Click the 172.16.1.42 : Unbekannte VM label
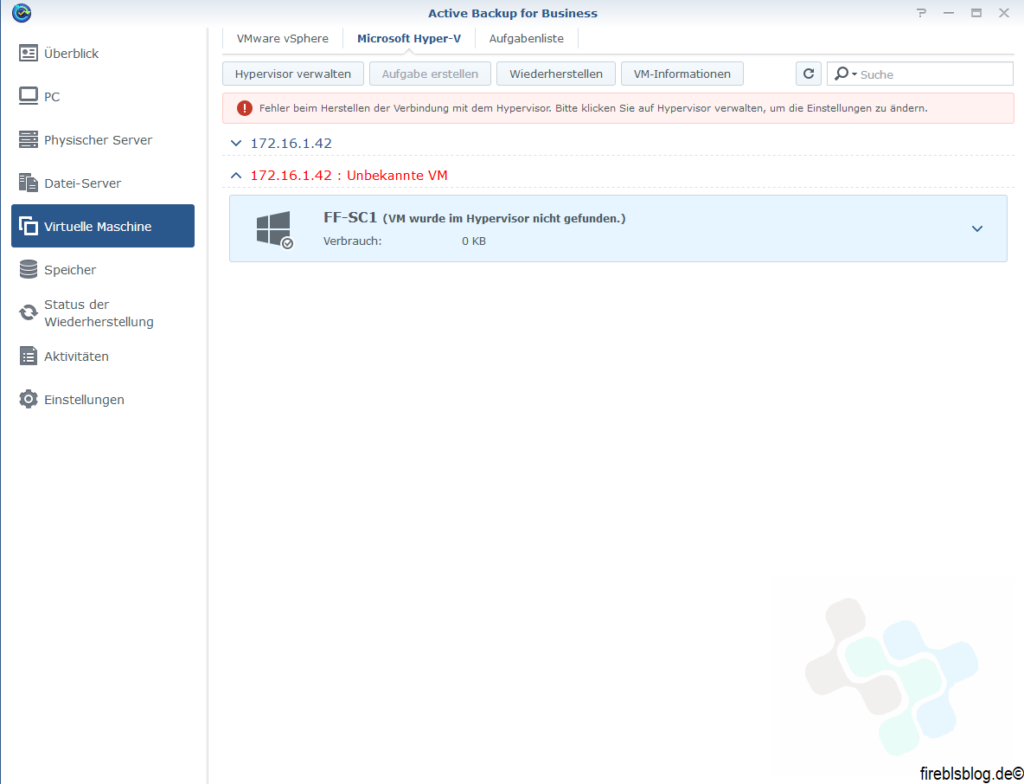 pyautogui.click(x=349, y=175)
